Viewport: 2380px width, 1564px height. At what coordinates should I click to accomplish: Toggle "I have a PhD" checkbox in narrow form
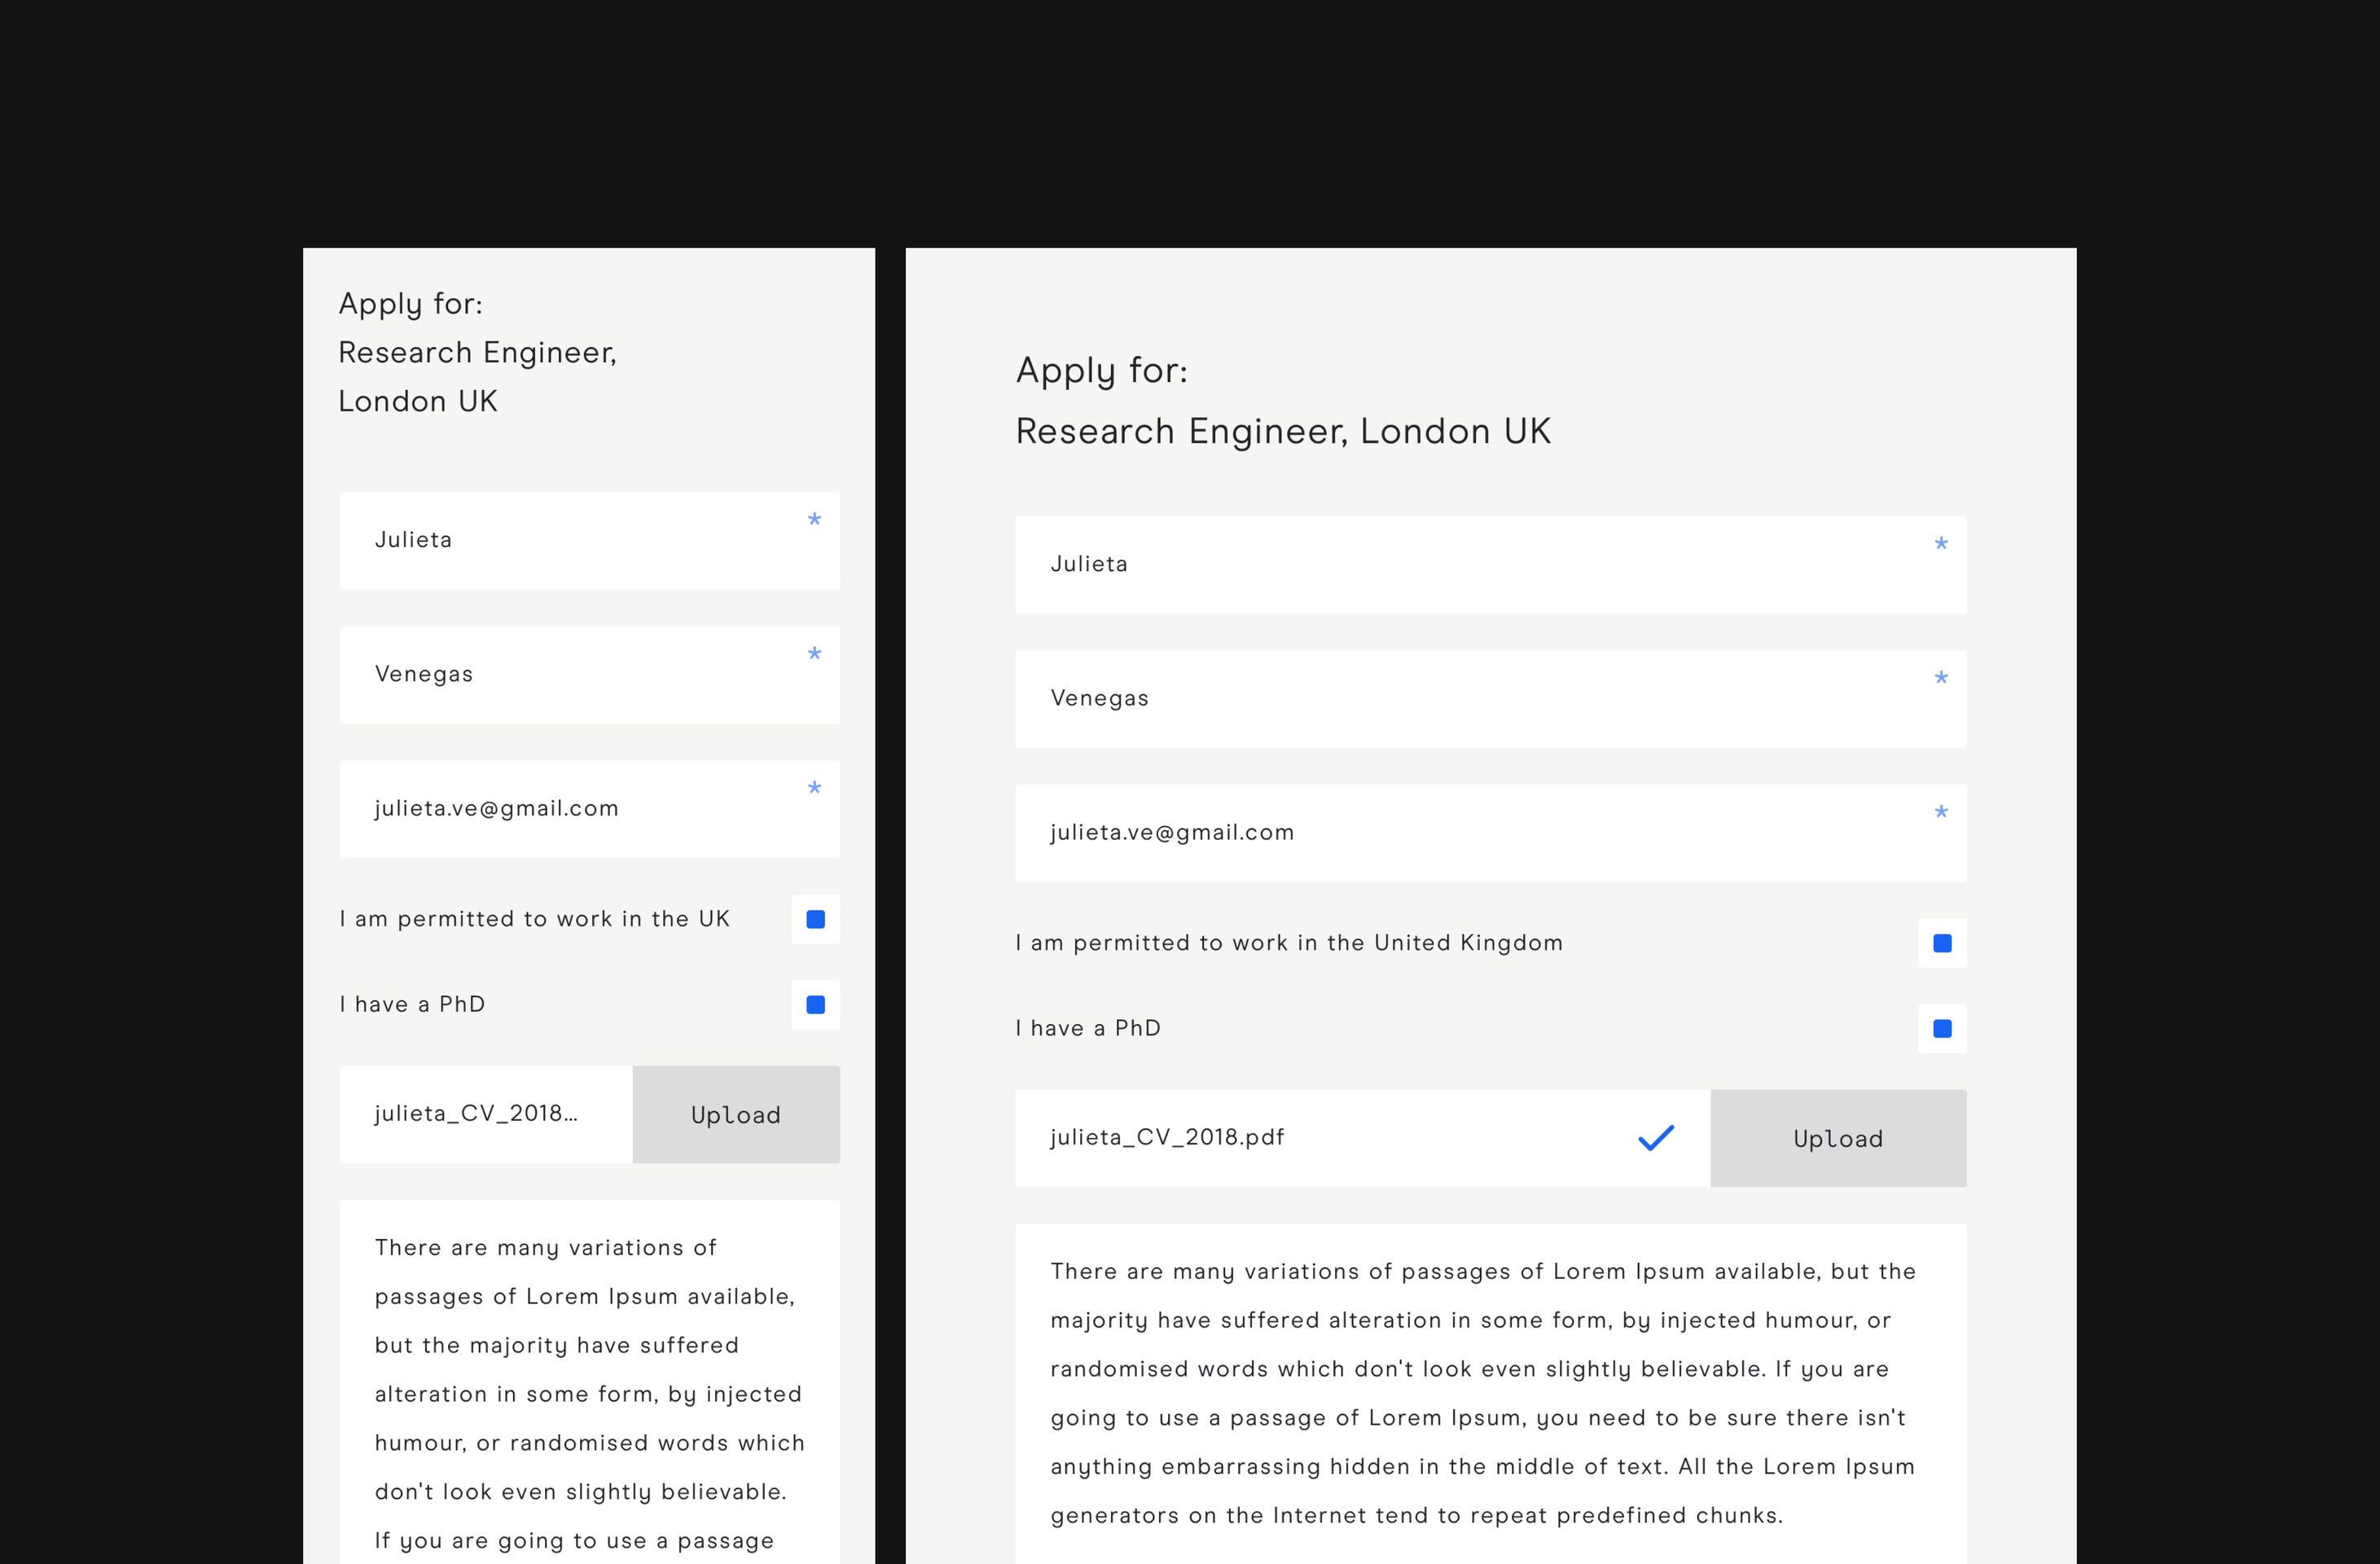[815, 1004]
